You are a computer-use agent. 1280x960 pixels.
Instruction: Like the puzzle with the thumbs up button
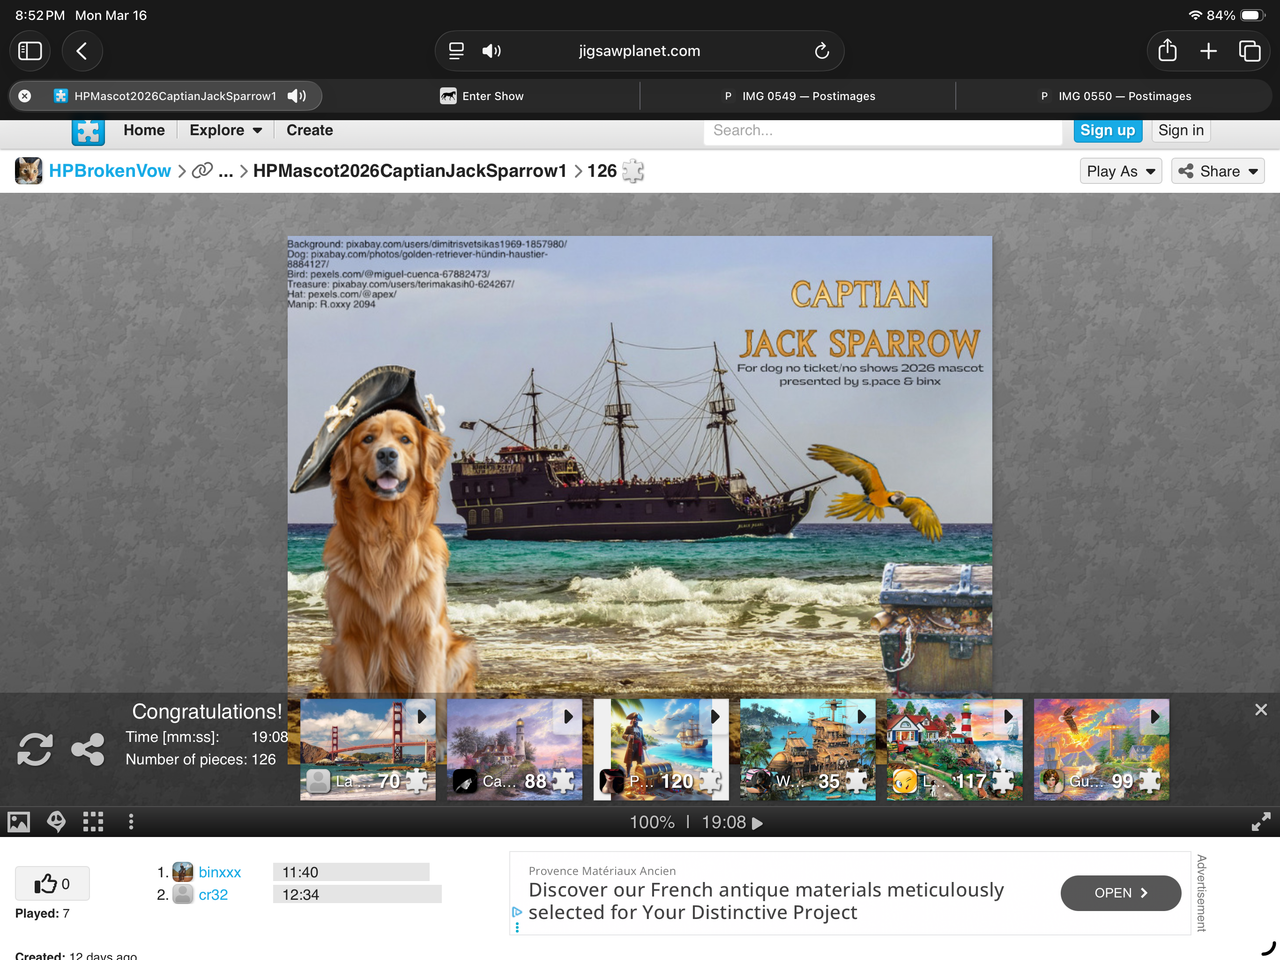[x=52, y=884]
